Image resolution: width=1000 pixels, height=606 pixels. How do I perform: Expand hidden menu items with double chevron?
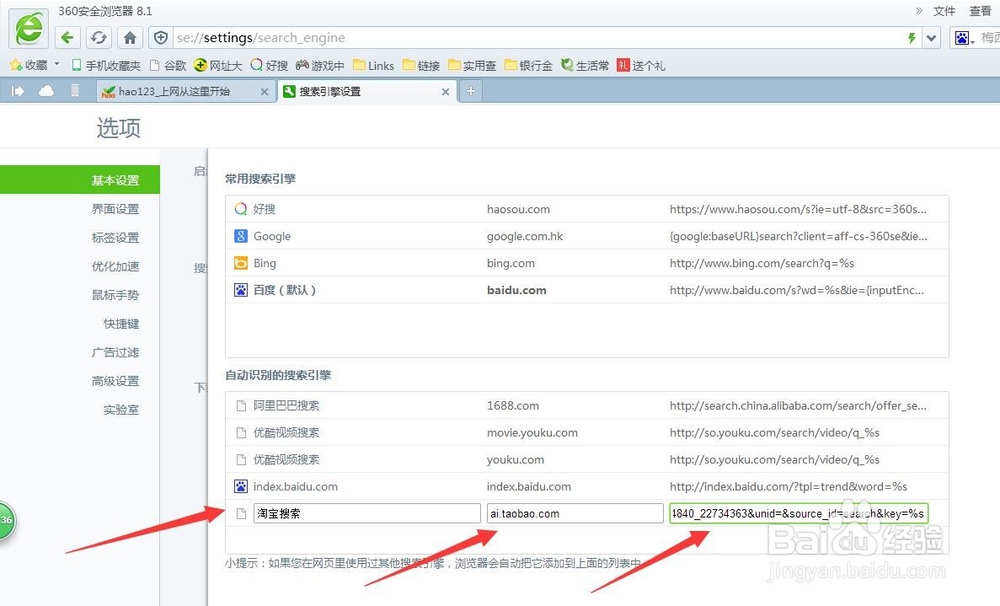[x=919, y=10]
